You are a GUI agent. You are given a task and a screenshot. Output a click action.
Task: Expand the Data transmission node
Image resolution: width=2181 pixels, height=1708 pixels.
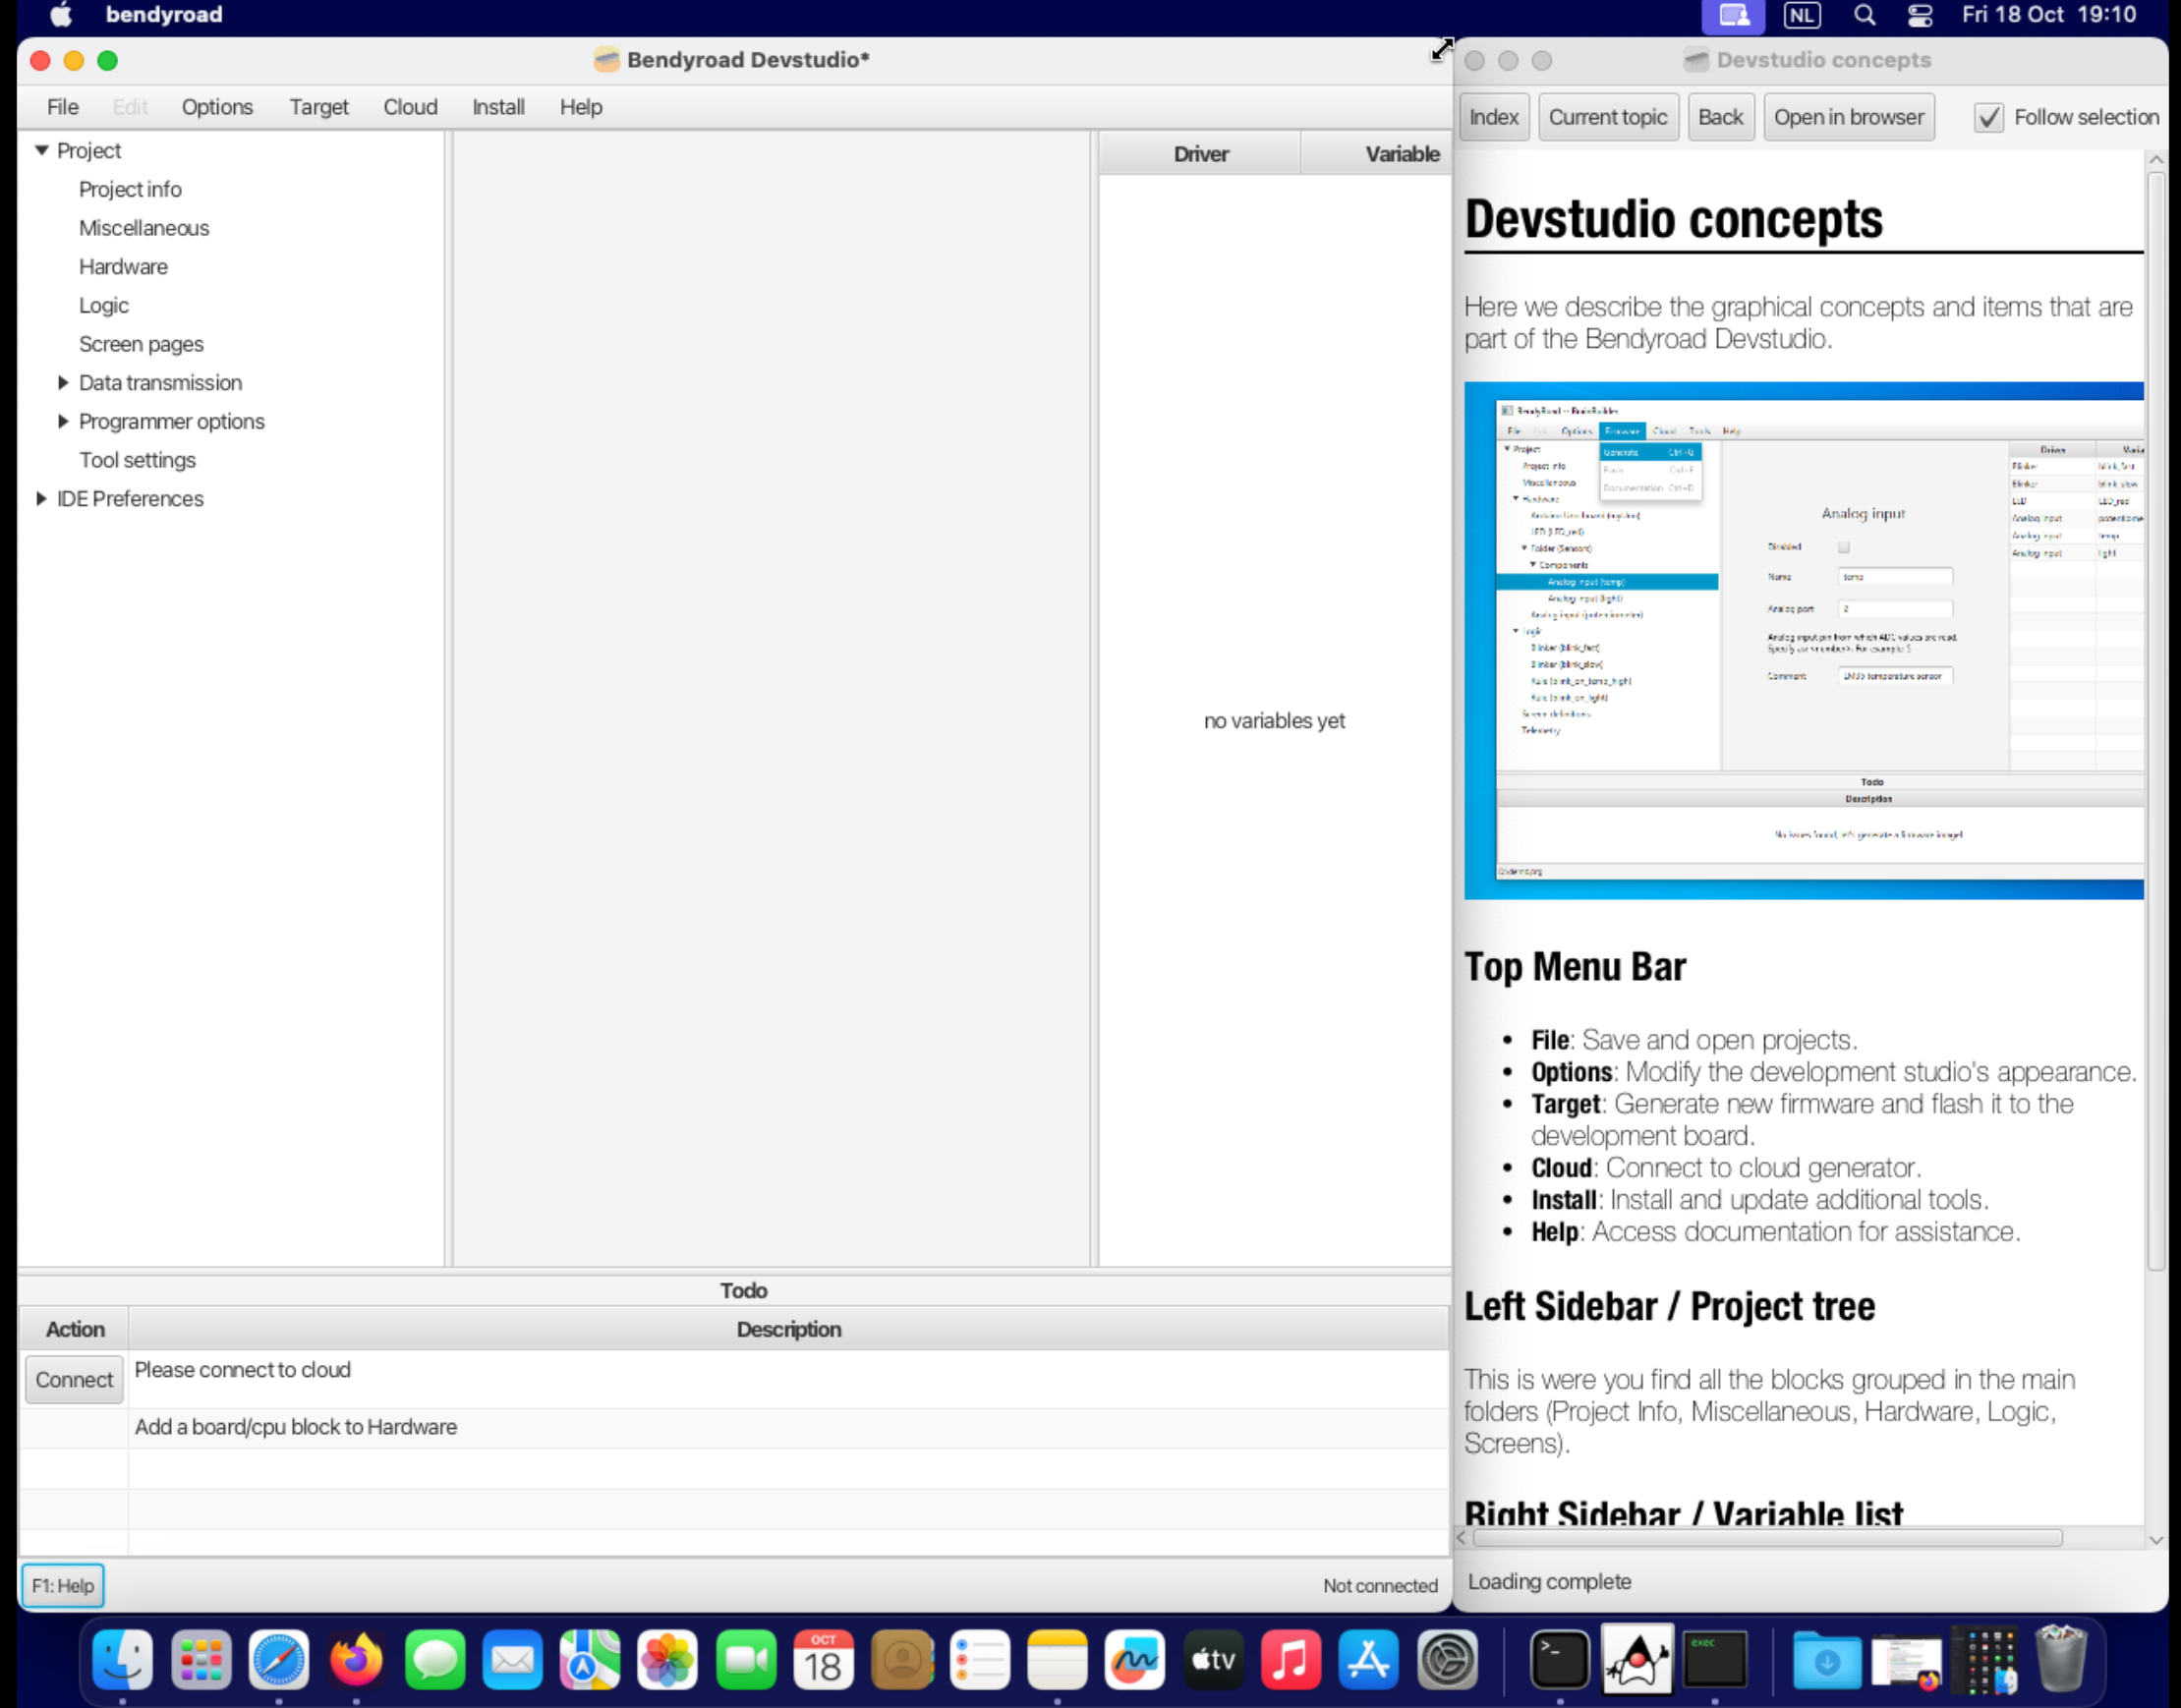[x=63, y=383]
